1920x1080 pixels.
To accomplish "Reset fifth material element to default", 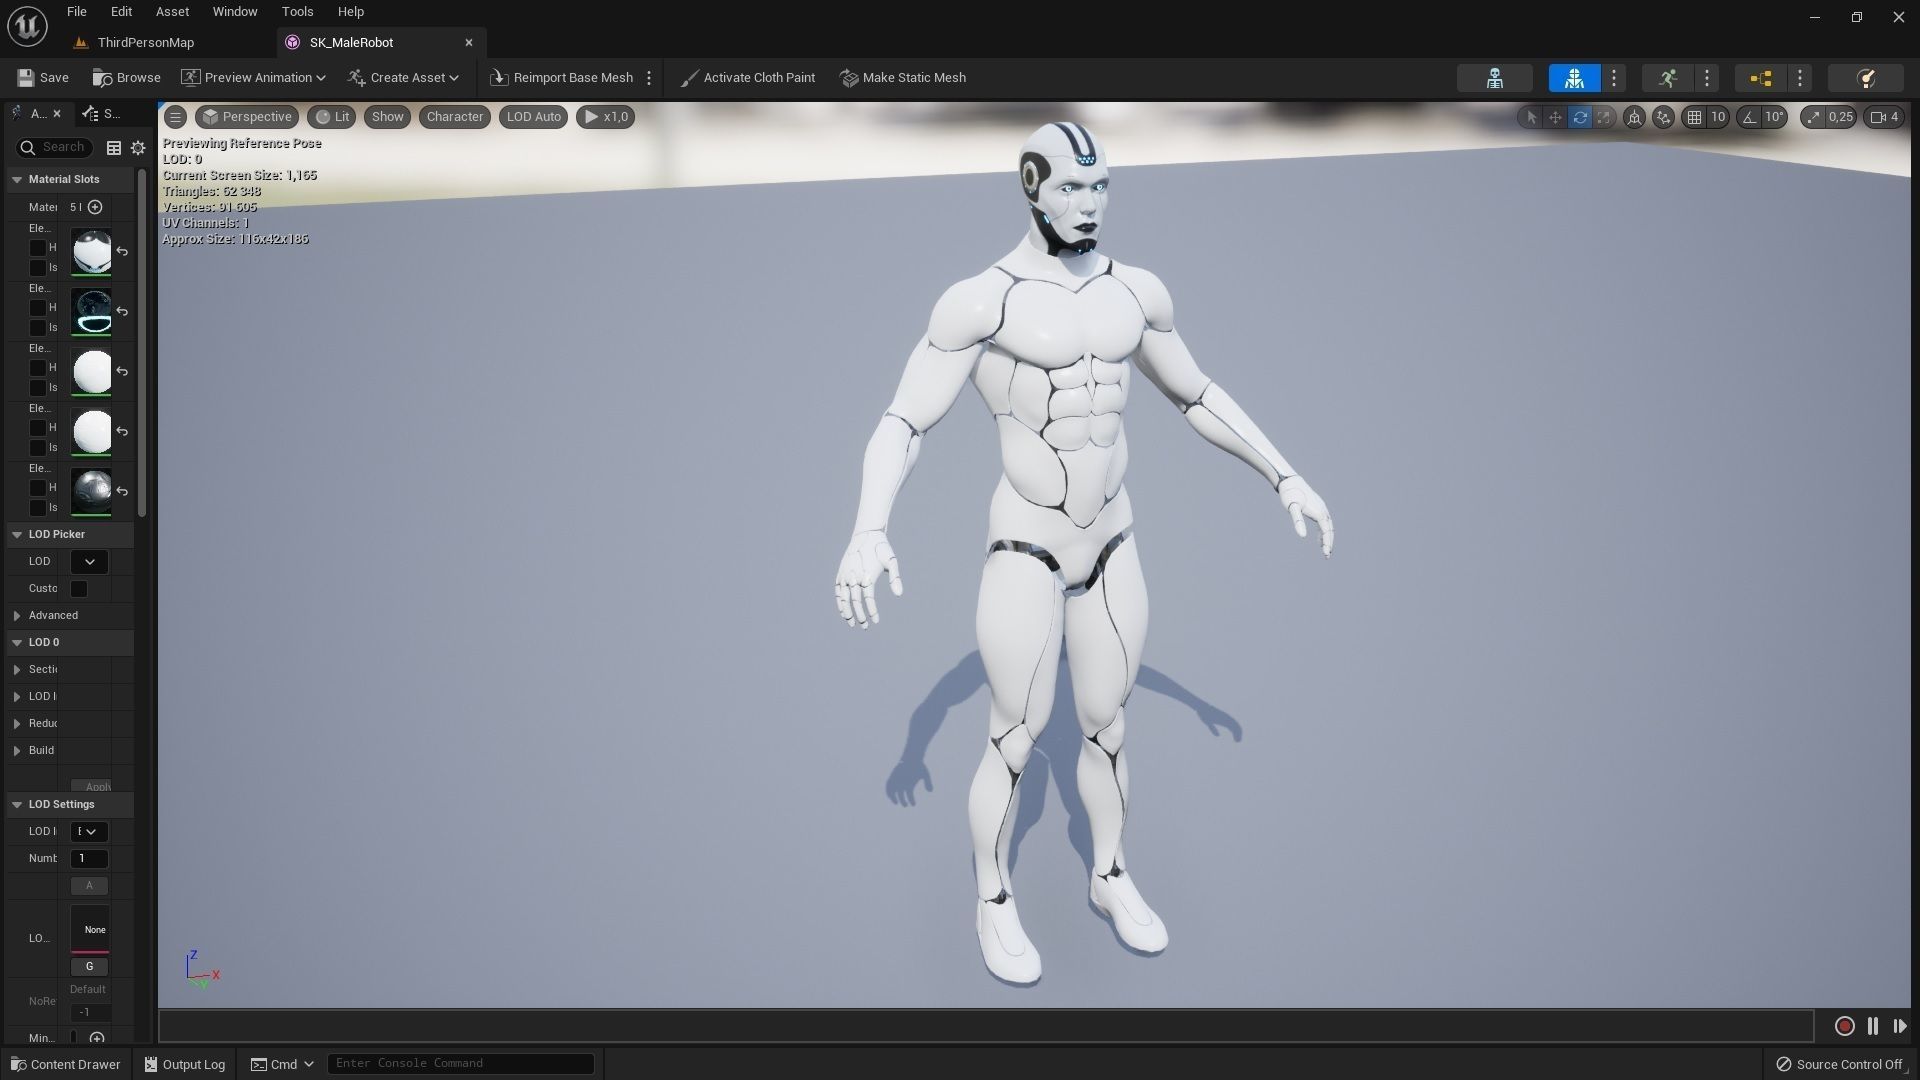I will [x=122, y=491].
